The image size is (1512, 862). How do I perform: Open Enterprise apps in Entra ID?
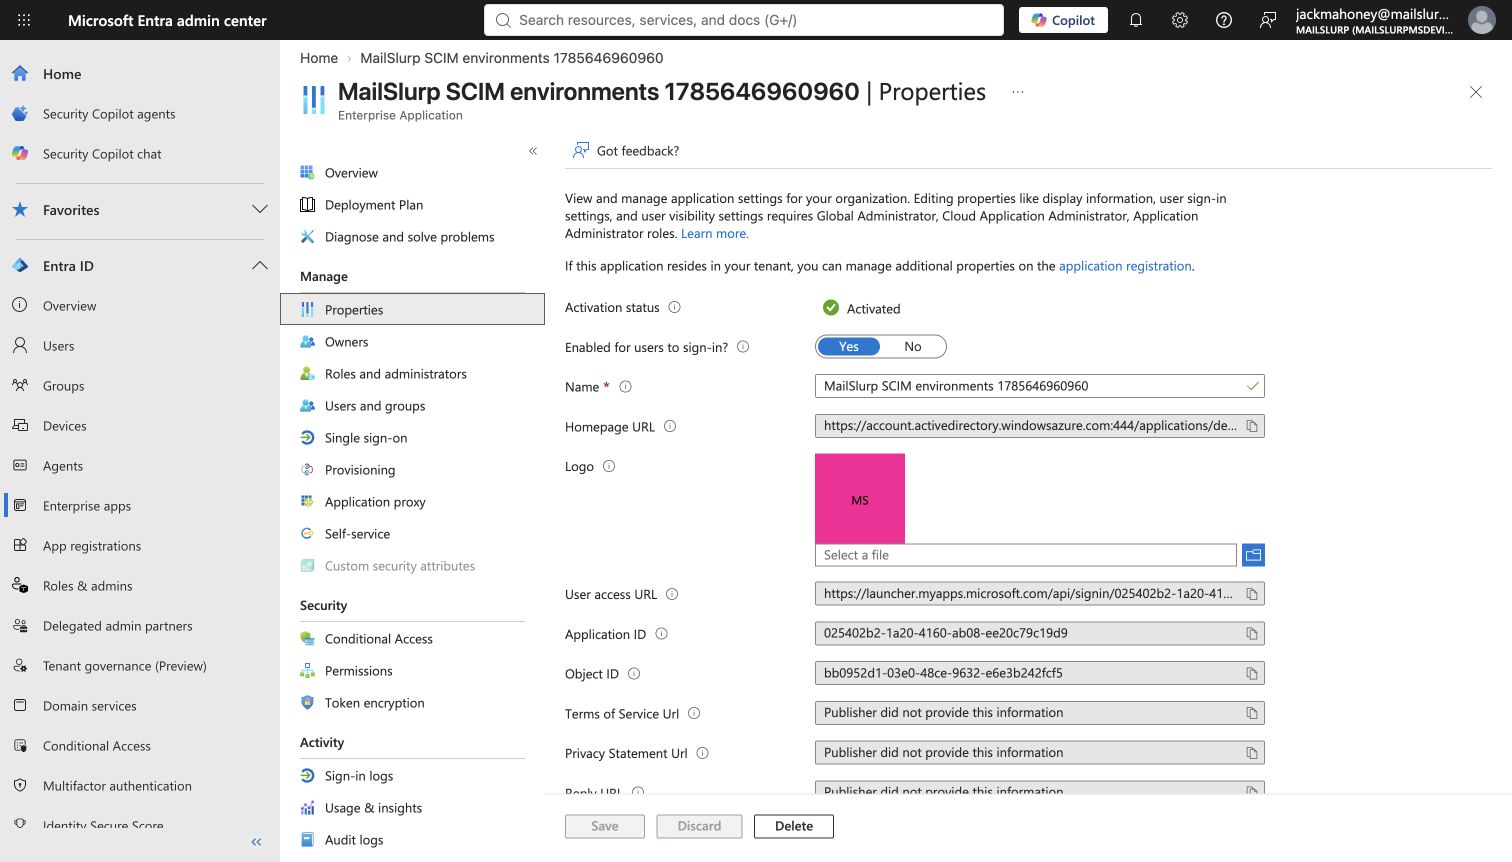[87, 506]
